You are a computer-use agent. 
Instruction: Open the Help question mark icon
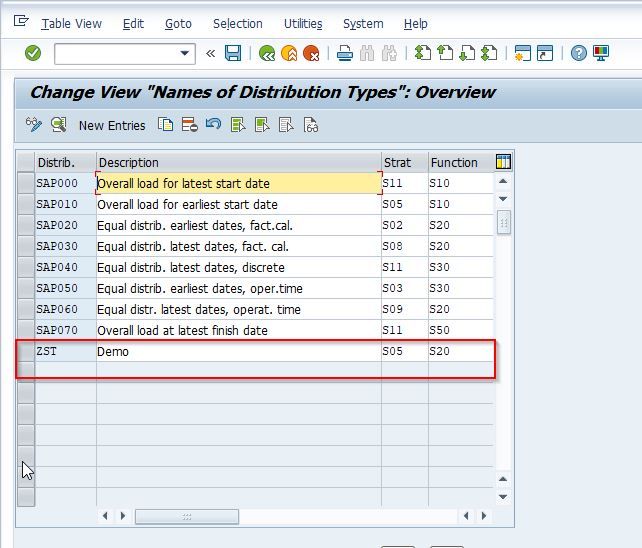coord(579,53)
